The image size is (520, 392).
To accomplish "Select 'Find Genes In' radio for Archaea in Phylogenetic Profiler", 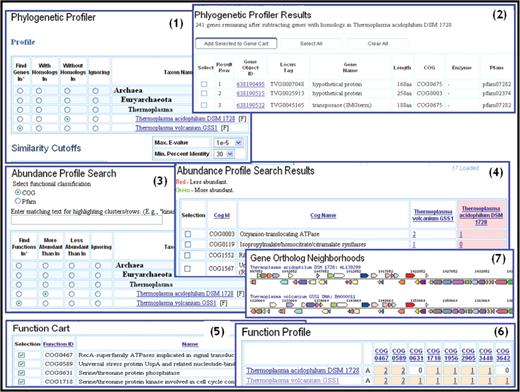I will pos(20,91).
